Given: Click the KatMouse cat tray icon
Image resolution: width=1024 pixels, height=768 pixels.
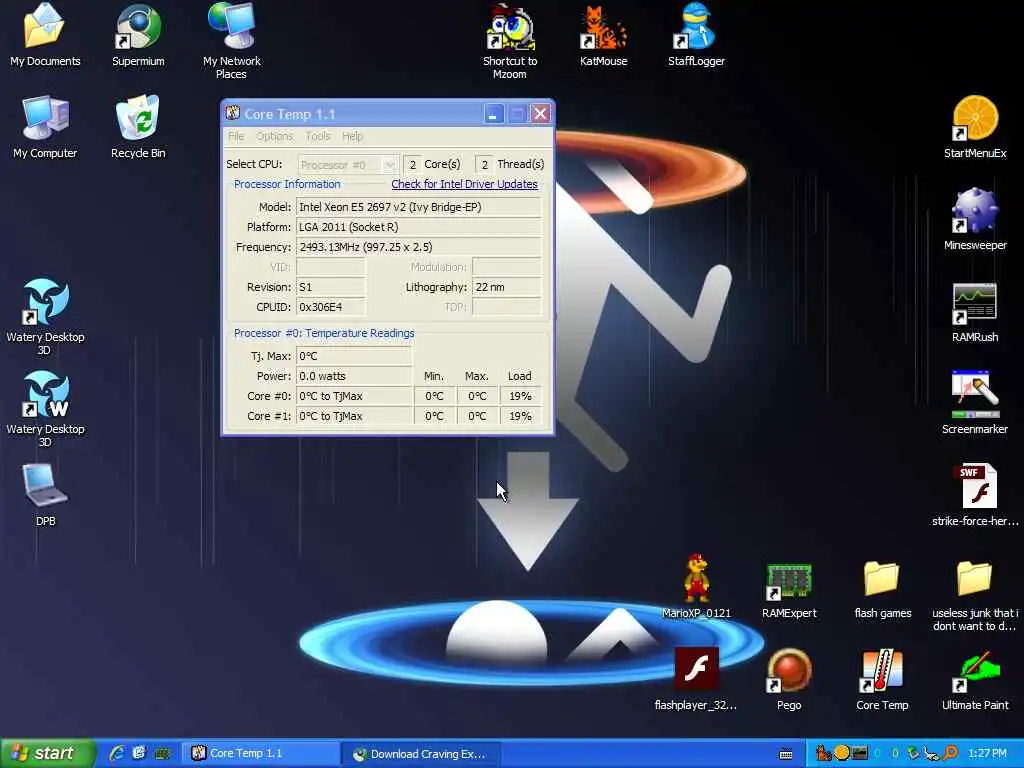Looking at the screenshot, I should [x=824, y=754].
